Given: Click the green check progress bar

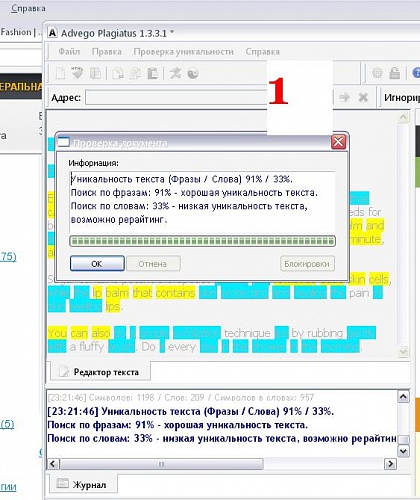Looking at the screenshot, I should [202, 241].
